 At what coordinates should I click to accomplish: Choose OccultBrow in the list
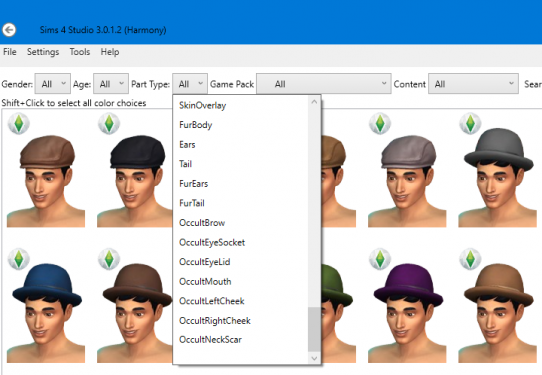click(240, 223)
